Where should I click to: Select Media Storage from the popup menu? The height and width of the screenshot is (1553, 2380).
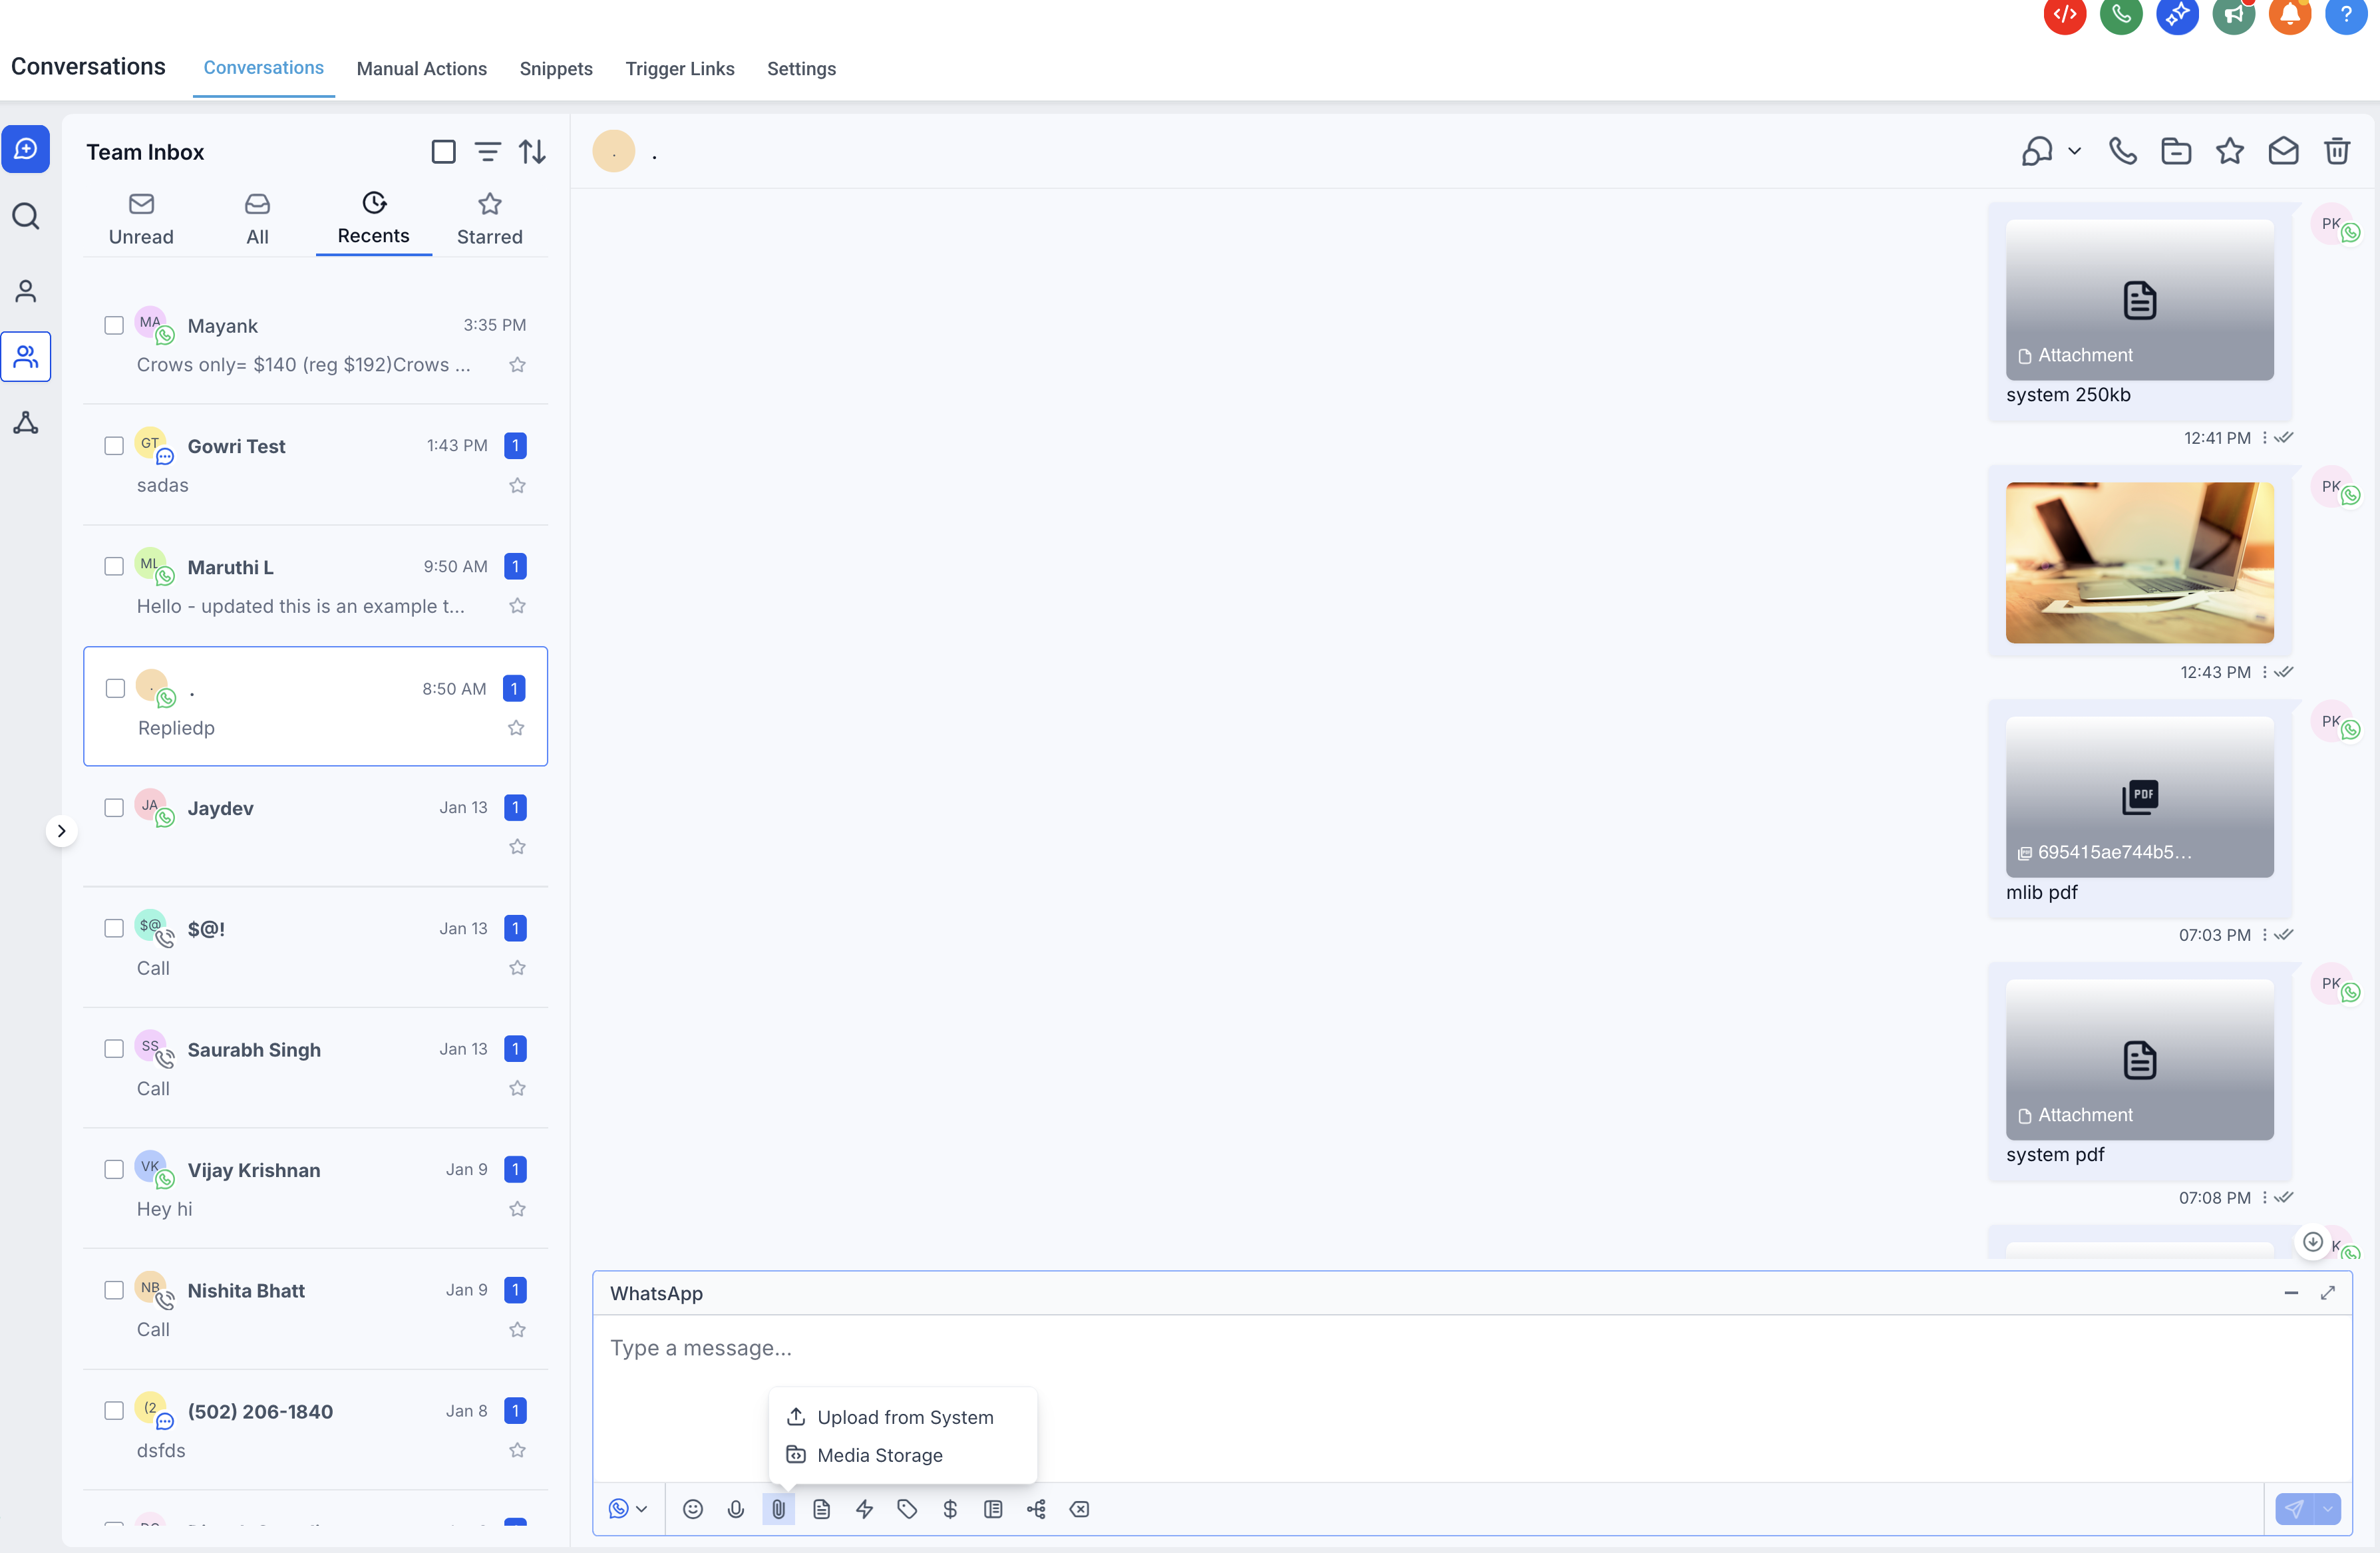tap(880, 1456)
